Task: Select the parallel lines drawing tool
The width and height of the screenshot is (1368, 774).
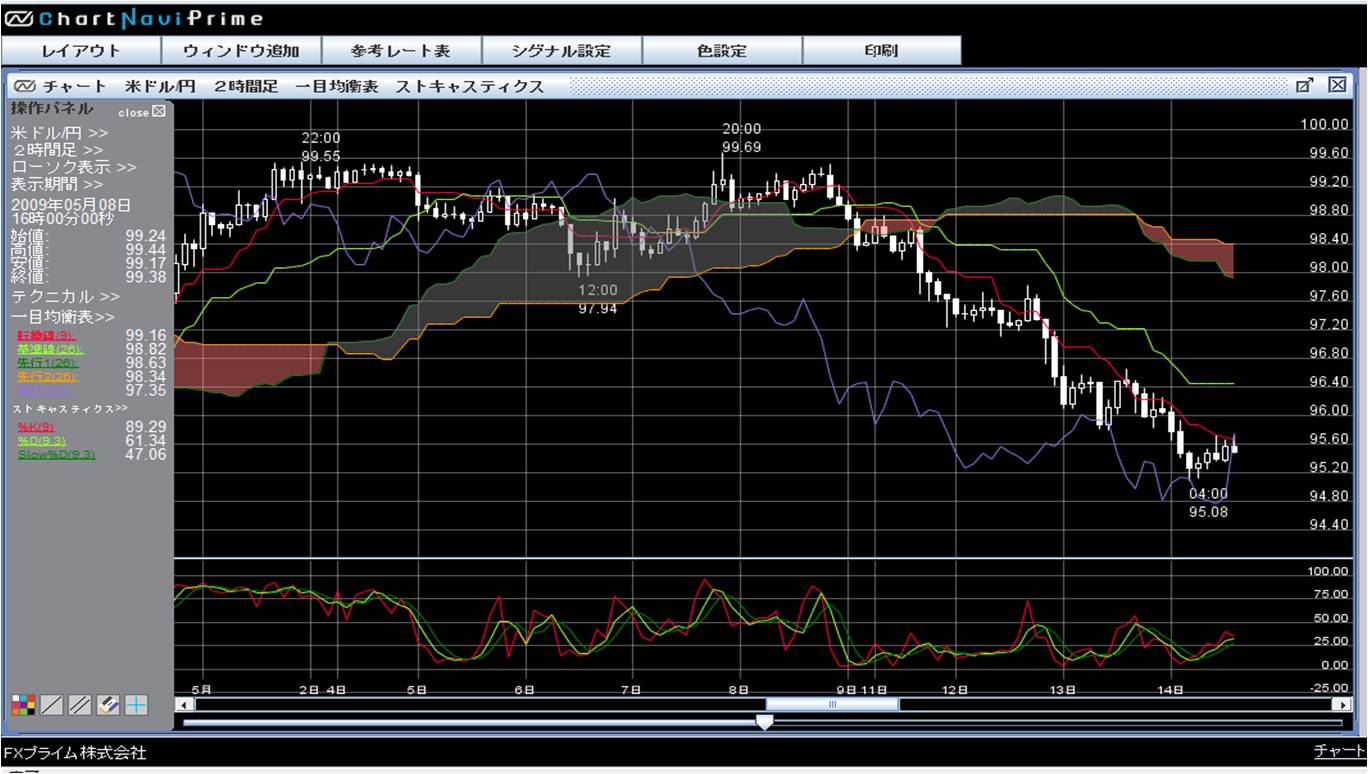Action: click(79, 705)
